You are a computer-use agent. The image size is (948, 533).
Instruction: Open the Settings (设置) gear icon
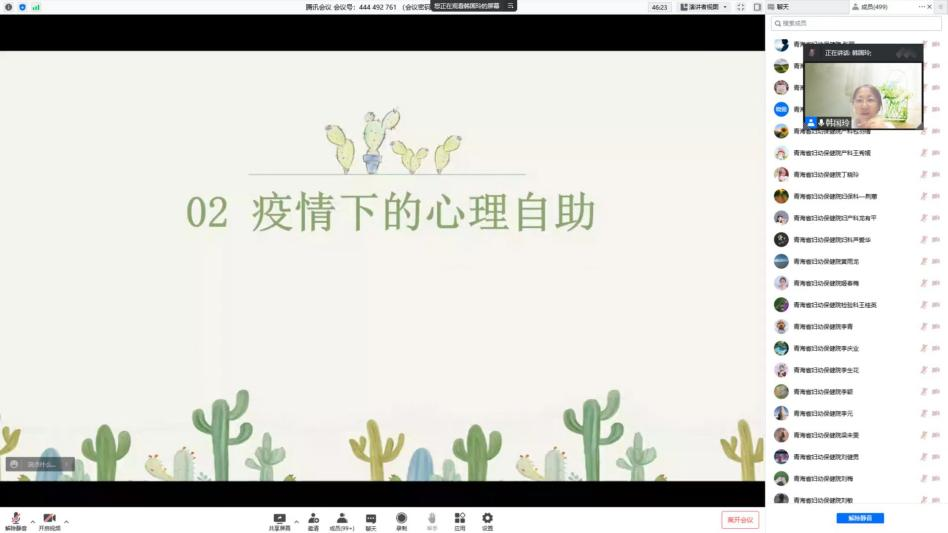[x=487, y=519]
